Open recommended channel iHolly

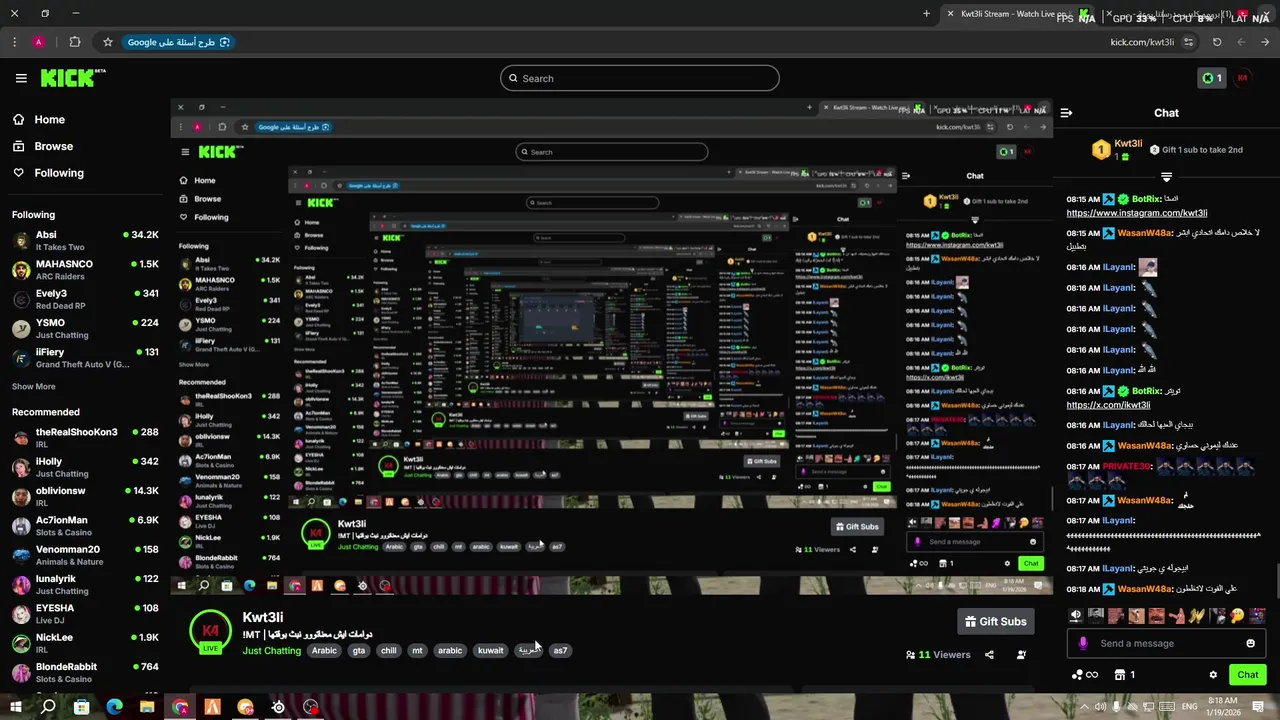(85, 467)
